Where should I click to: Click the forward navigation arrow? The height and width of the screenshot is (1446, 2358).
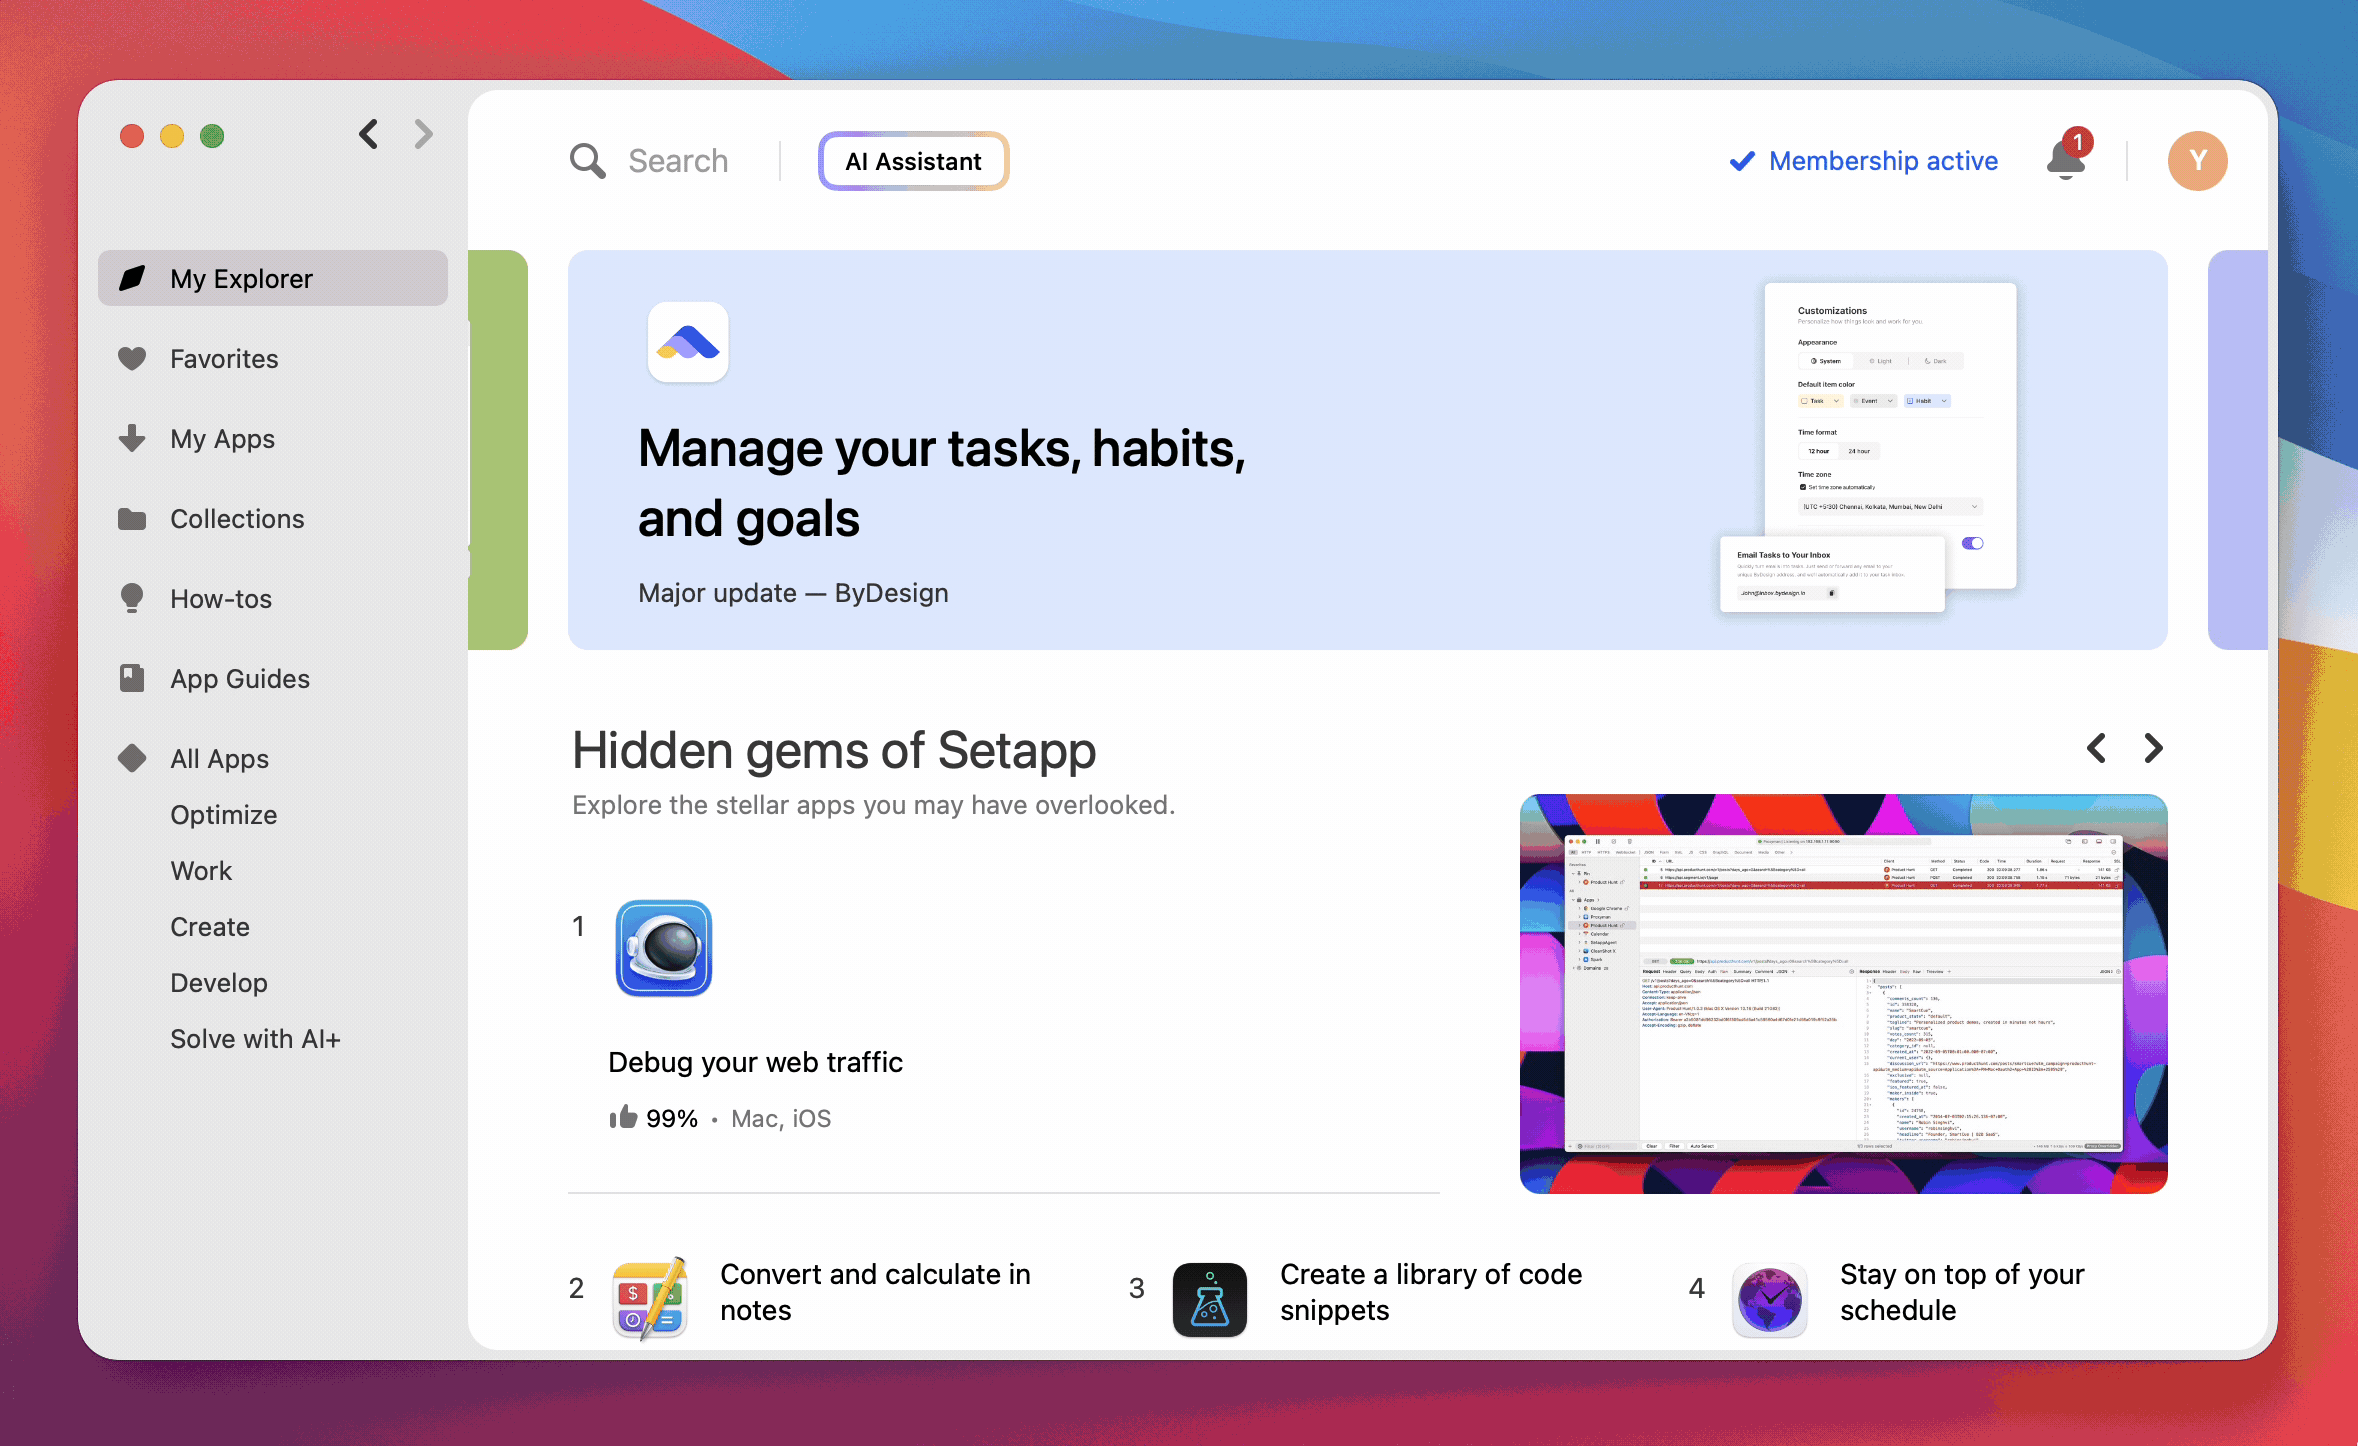click(x=424, y=134)
